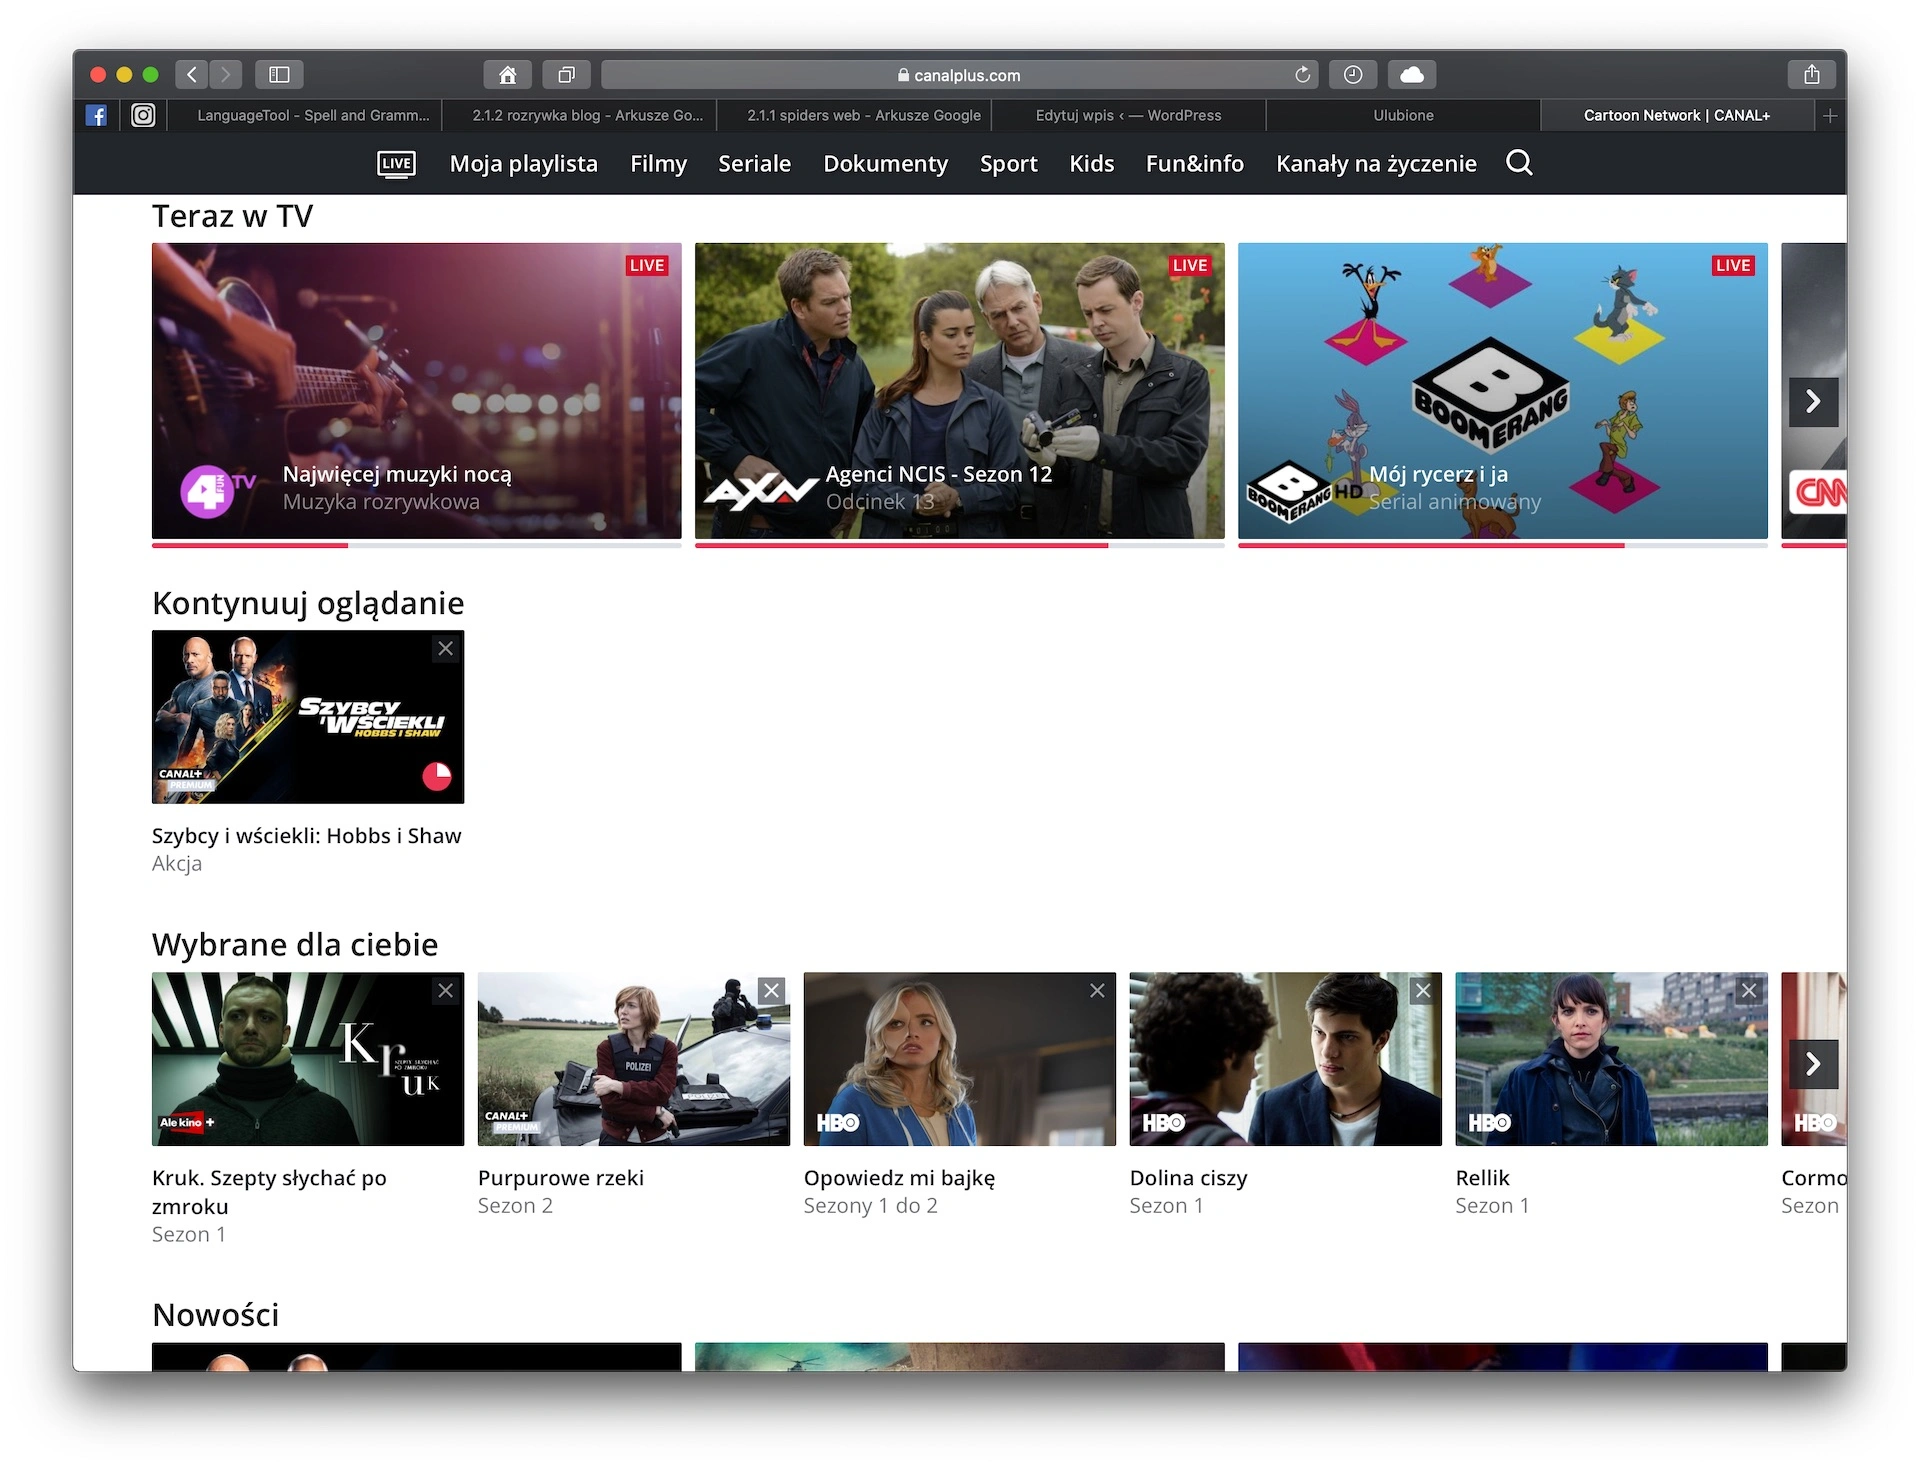Dismiss the Purpurowe rzeki recommendation
The width and height of the screenshot is (1920, 1468).
pyautogui.click(x=771, y=991)
